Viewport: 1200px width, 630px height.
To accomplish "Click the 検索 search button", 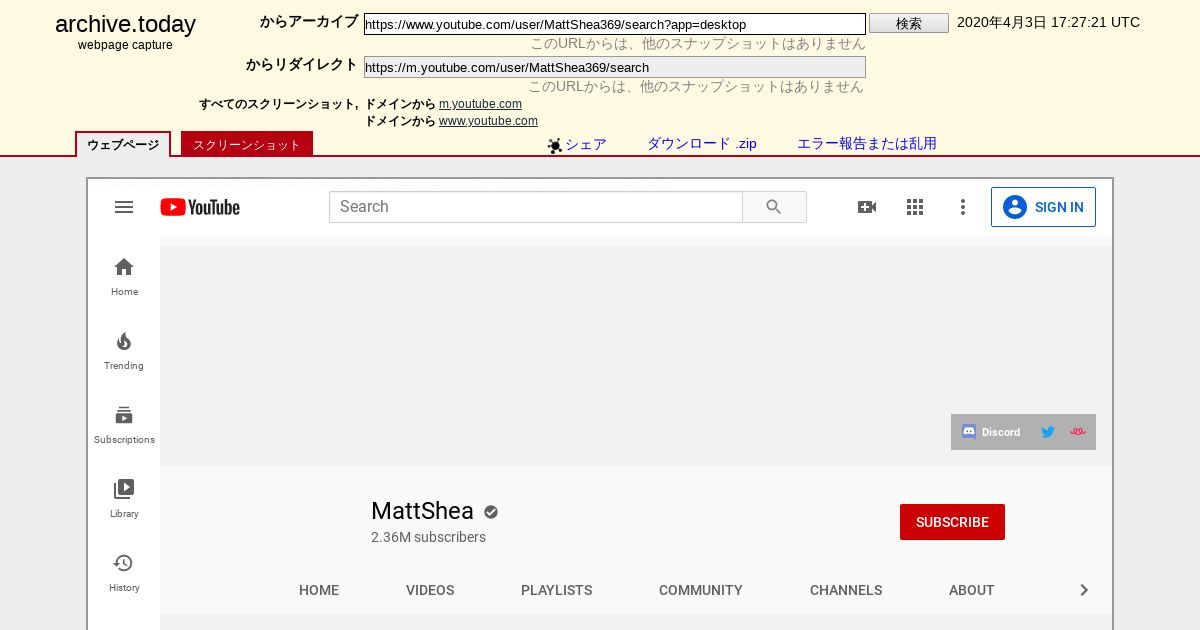I will [x=909, y=23].
